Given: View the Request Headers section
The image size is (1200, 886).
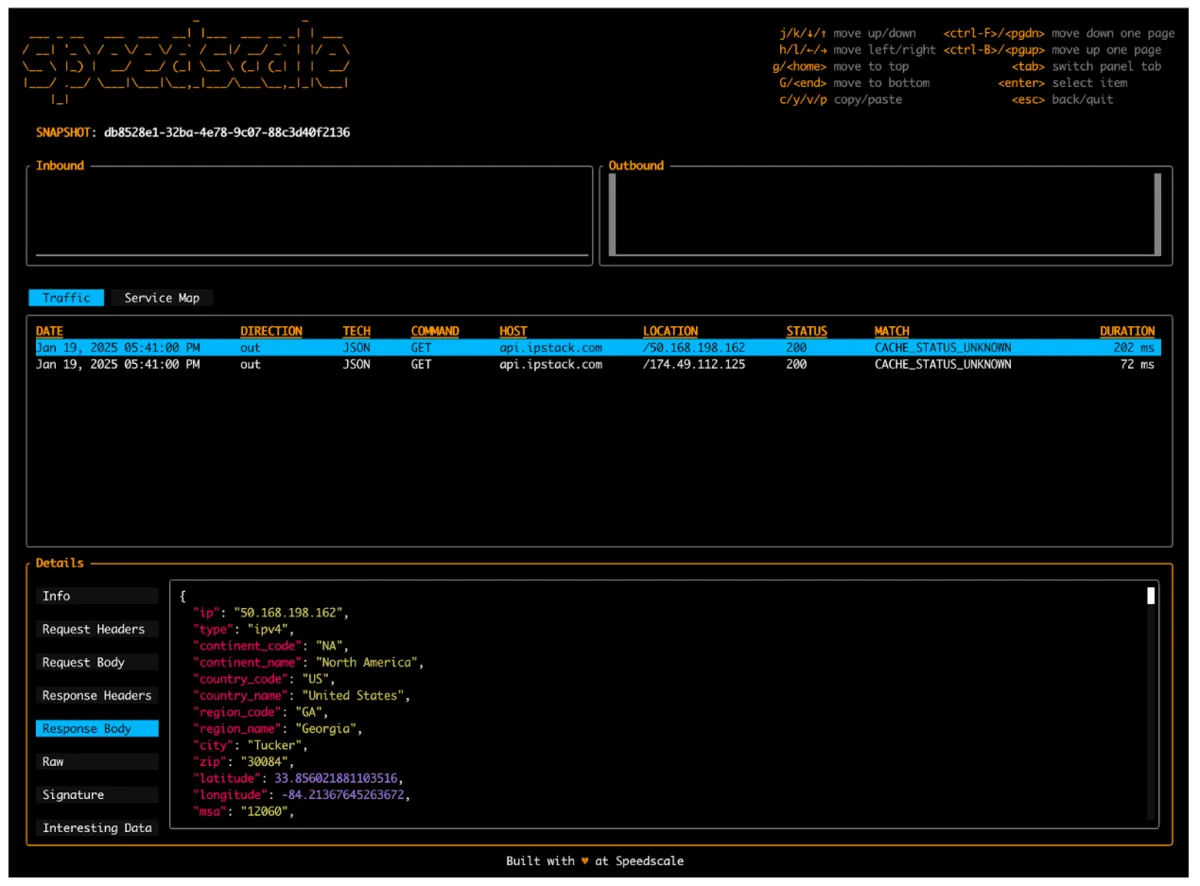Looking at the screenshot, I should [96, 628].
